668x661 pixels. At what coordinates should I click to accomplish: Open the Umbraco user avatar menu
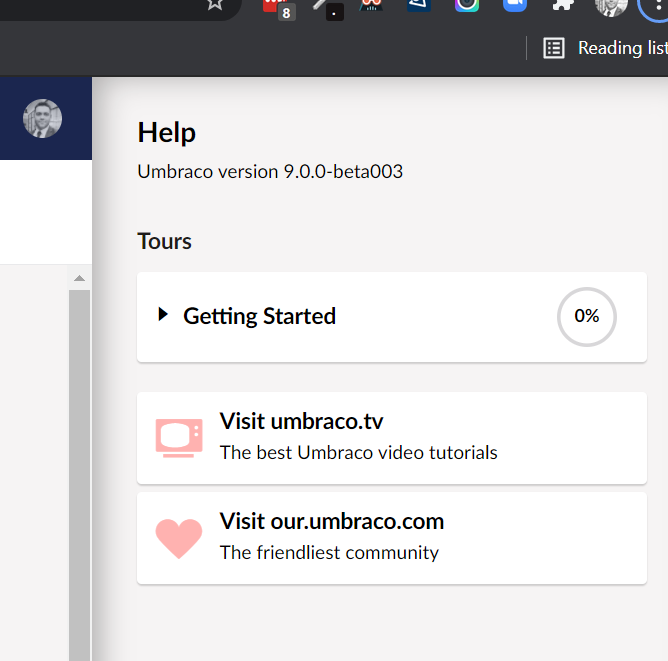pyautogui.click(x=43, y=119)
